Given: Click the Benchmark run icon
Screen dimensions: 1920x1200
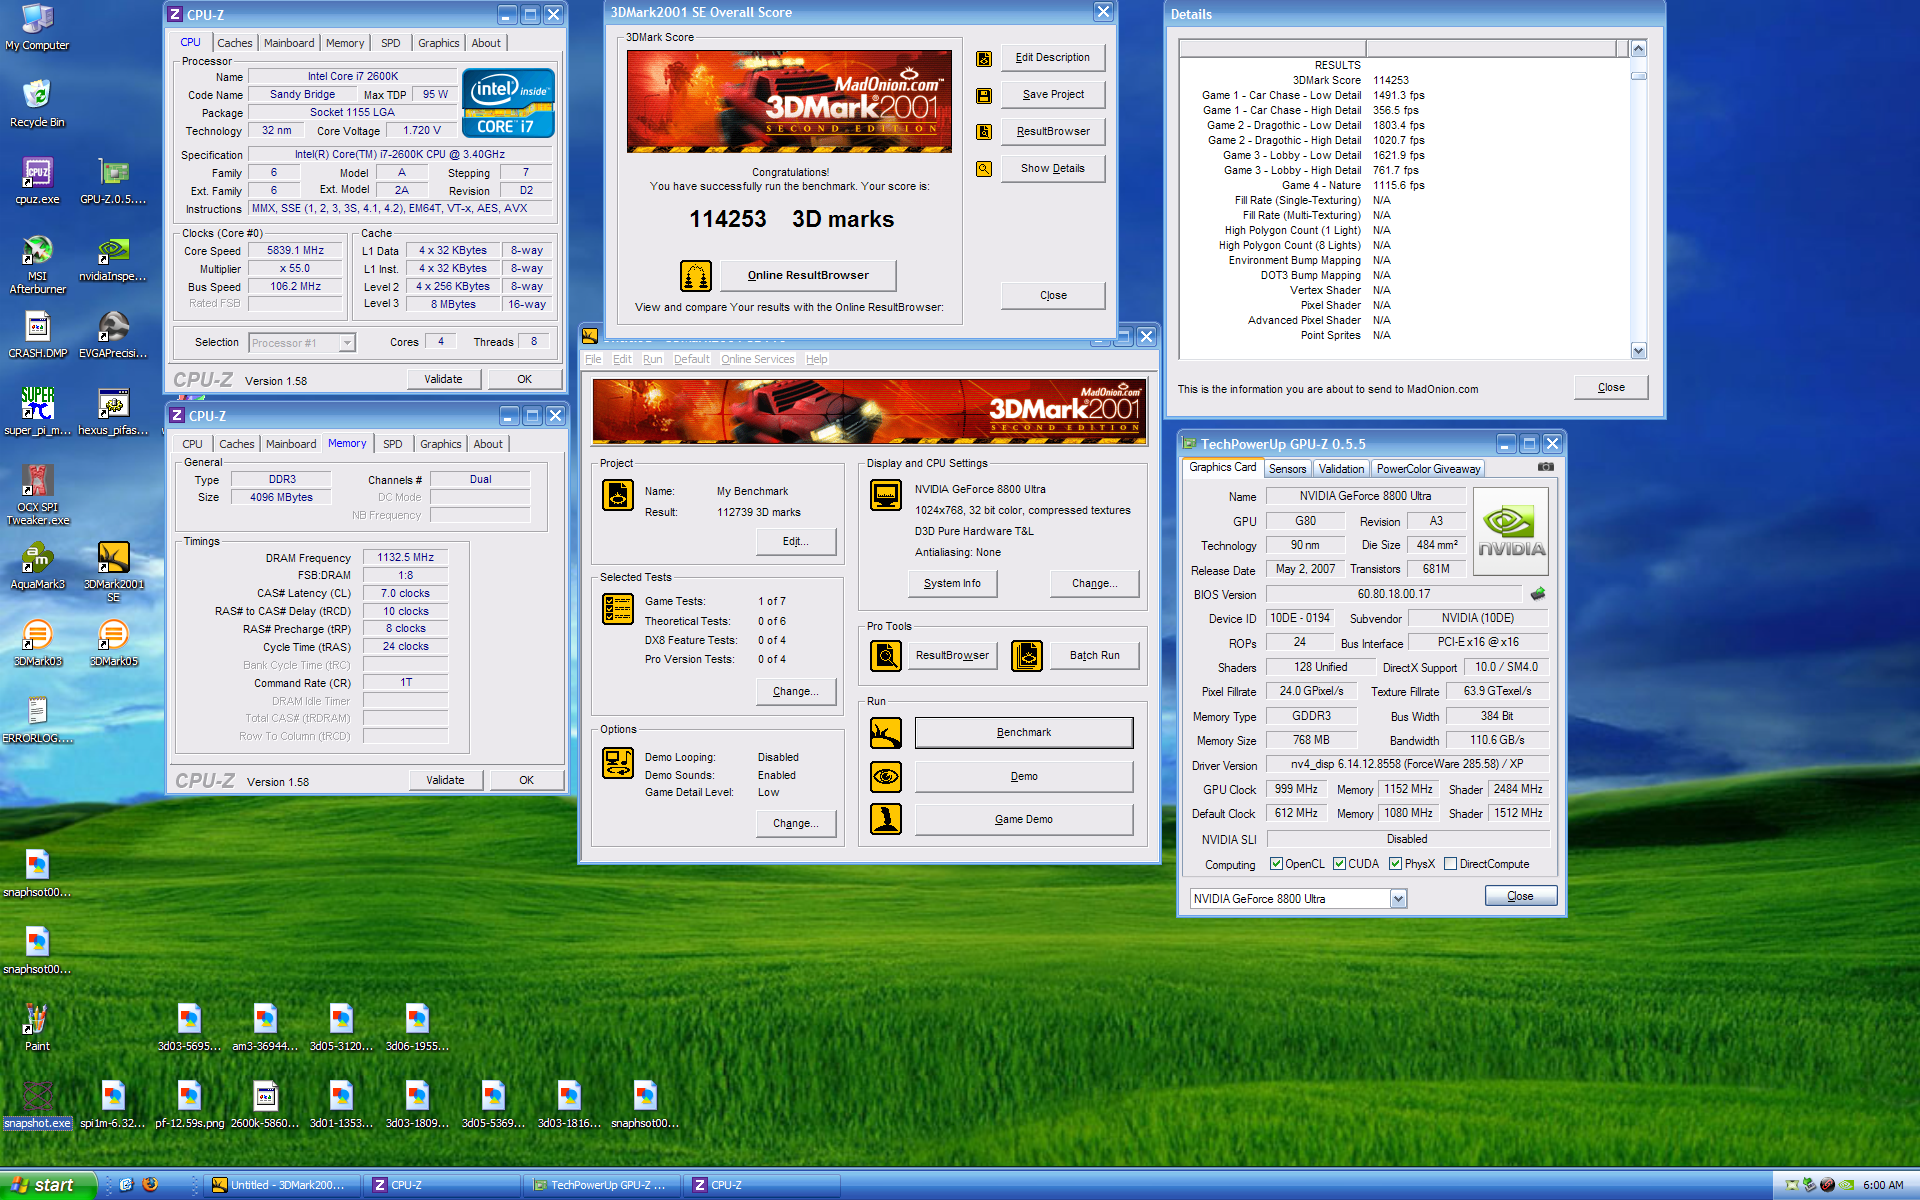Looking at the screenshot, I should click(x=886, y=733).
